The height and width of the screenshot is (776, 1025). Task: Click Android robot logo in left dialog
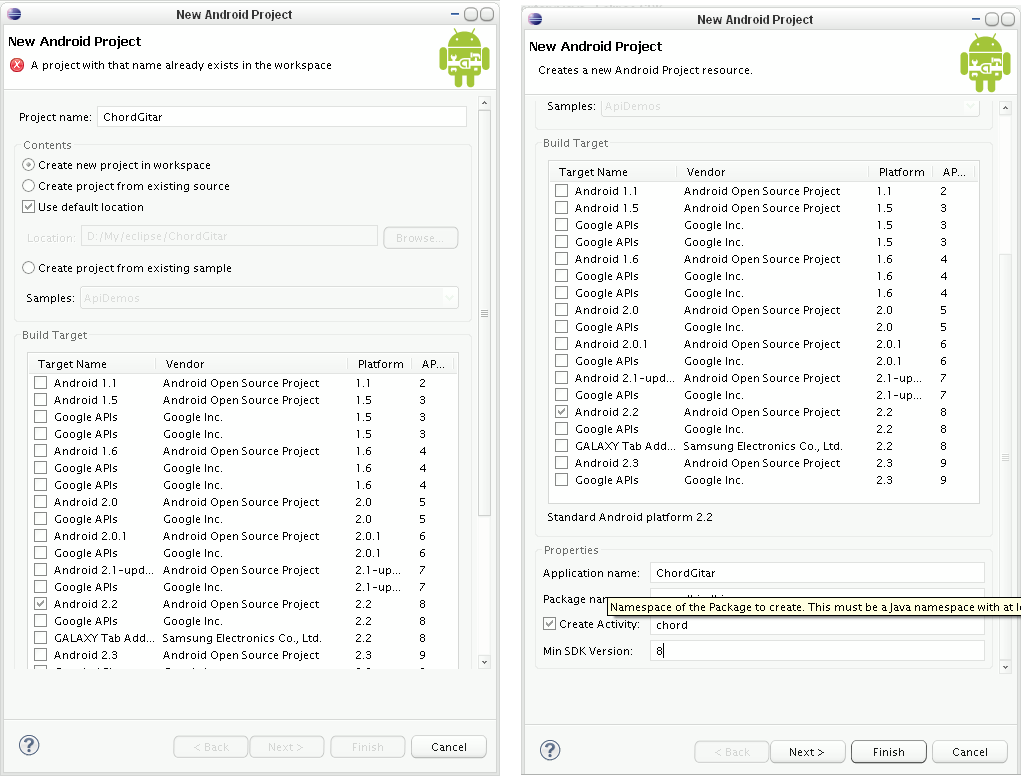[x=465, y=58]
